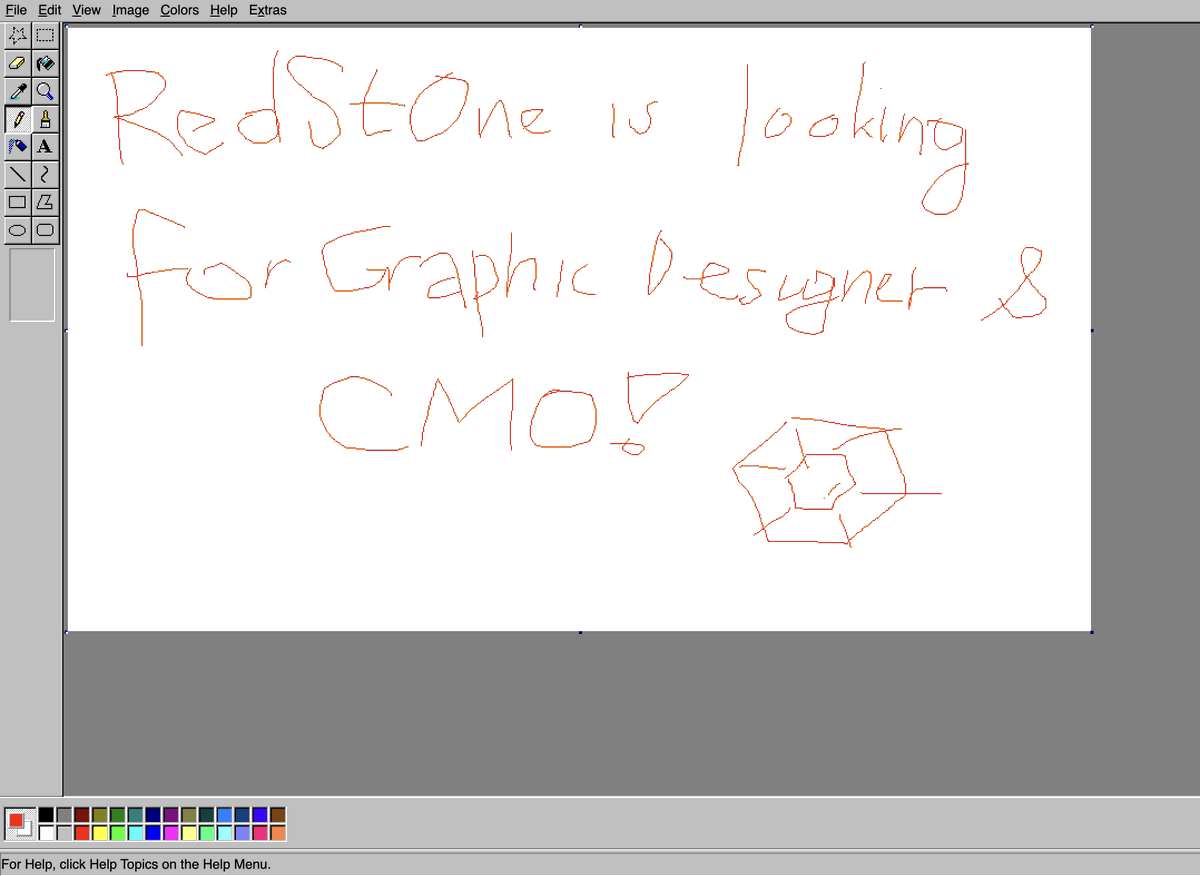Pick the hot pink swatch
1200x876 pixels.
pos(260,833)
